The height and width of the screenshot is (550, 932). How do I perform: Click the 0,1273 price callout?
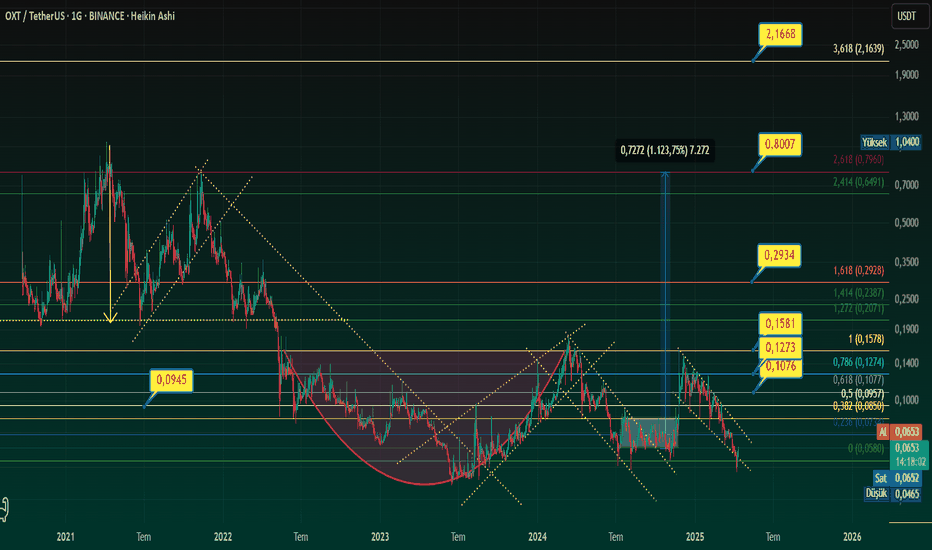(780, 347)
